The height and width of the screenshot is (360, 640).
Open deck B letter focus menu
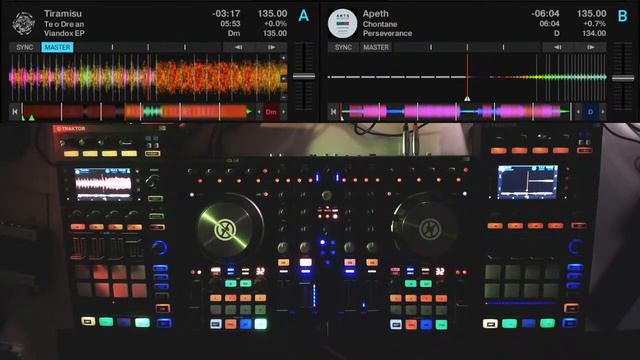click(622, 16)
